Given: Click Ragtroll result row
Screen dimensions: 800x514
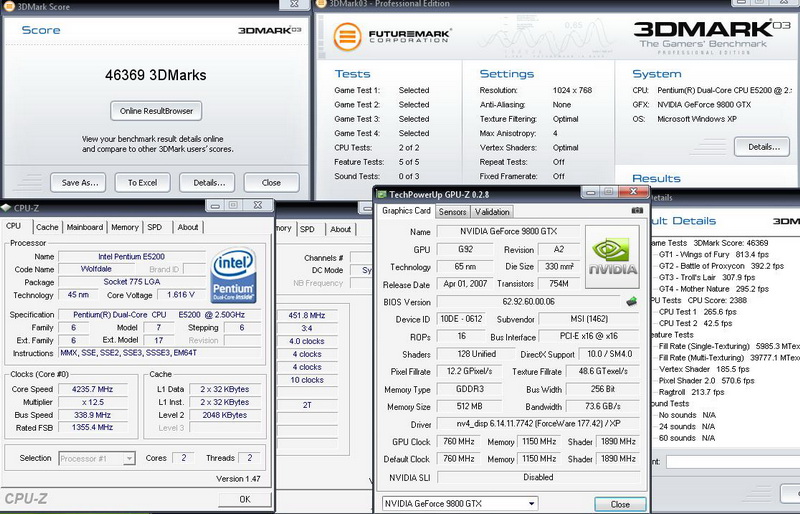Looking at the screenshot, I should point(691,392).
